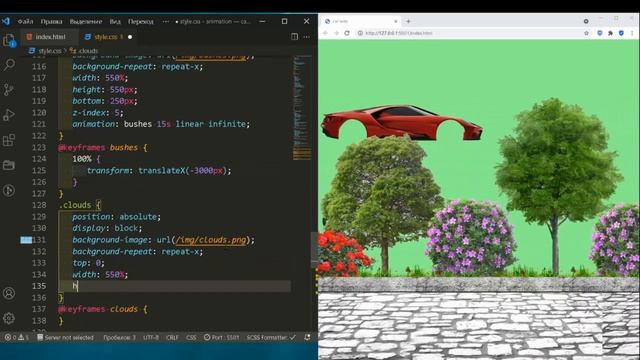The height and width of the screenshot is (360, 640).
Task: View site information icon in address bar
Action: coord(360,33)
